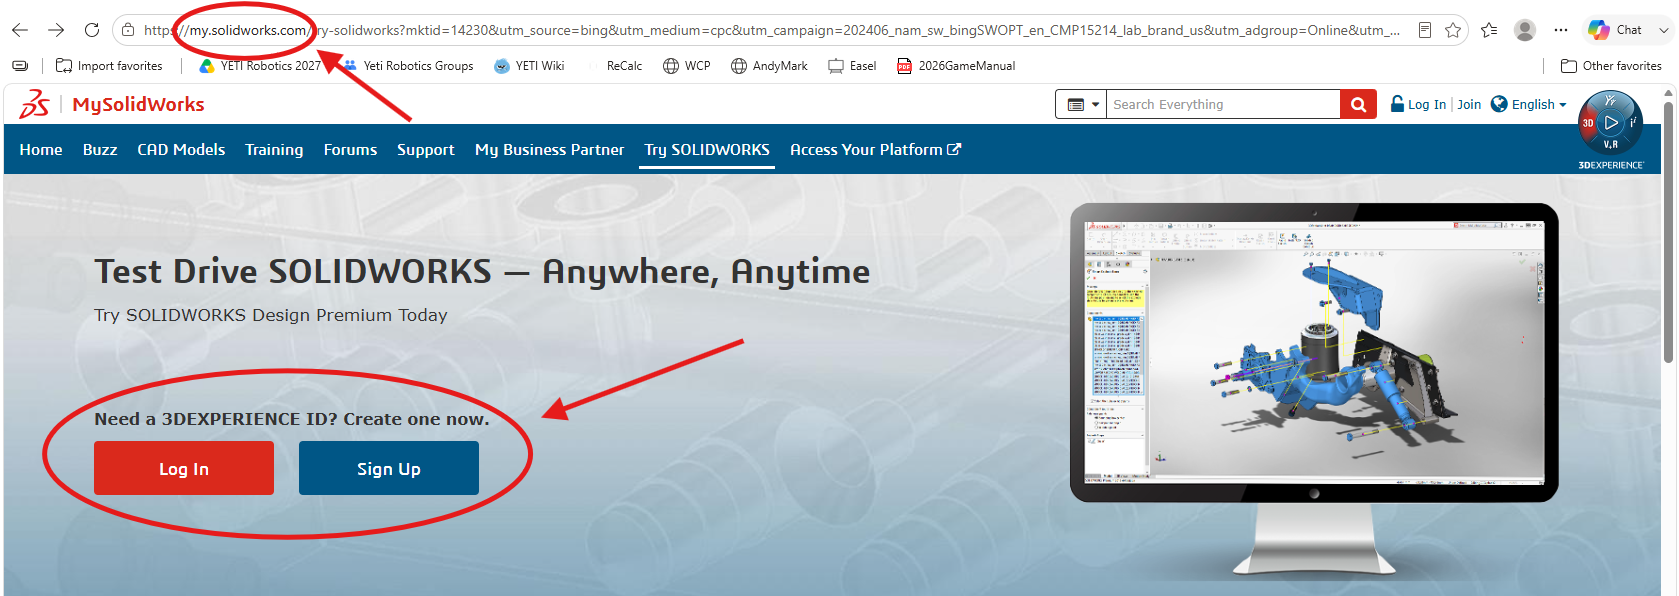Screen dimensions: 1679x596
Task: Open the search category dropdown
Action: tap(1081, 104)
